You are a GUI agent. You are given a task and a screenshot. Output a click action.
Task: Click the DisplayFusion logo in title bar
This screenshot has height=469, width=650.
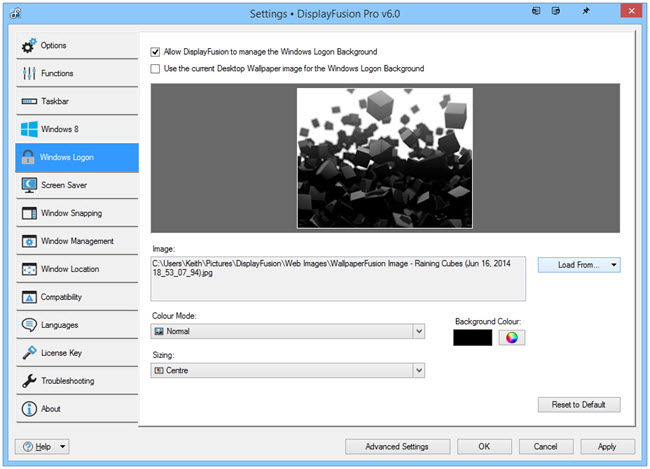click(15, 13)
